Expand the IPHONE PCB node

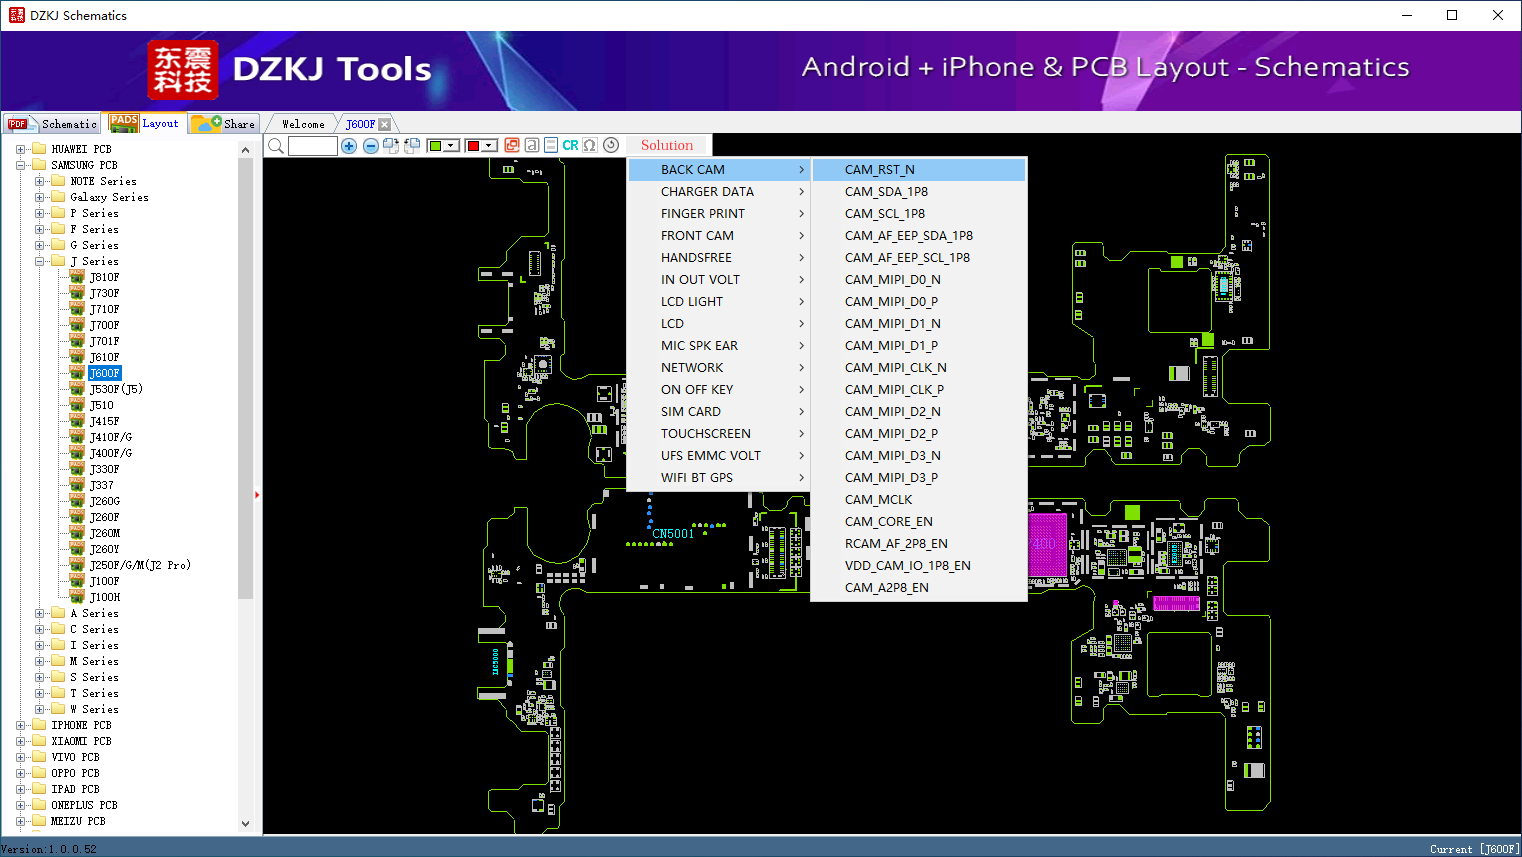coord(20,725)
